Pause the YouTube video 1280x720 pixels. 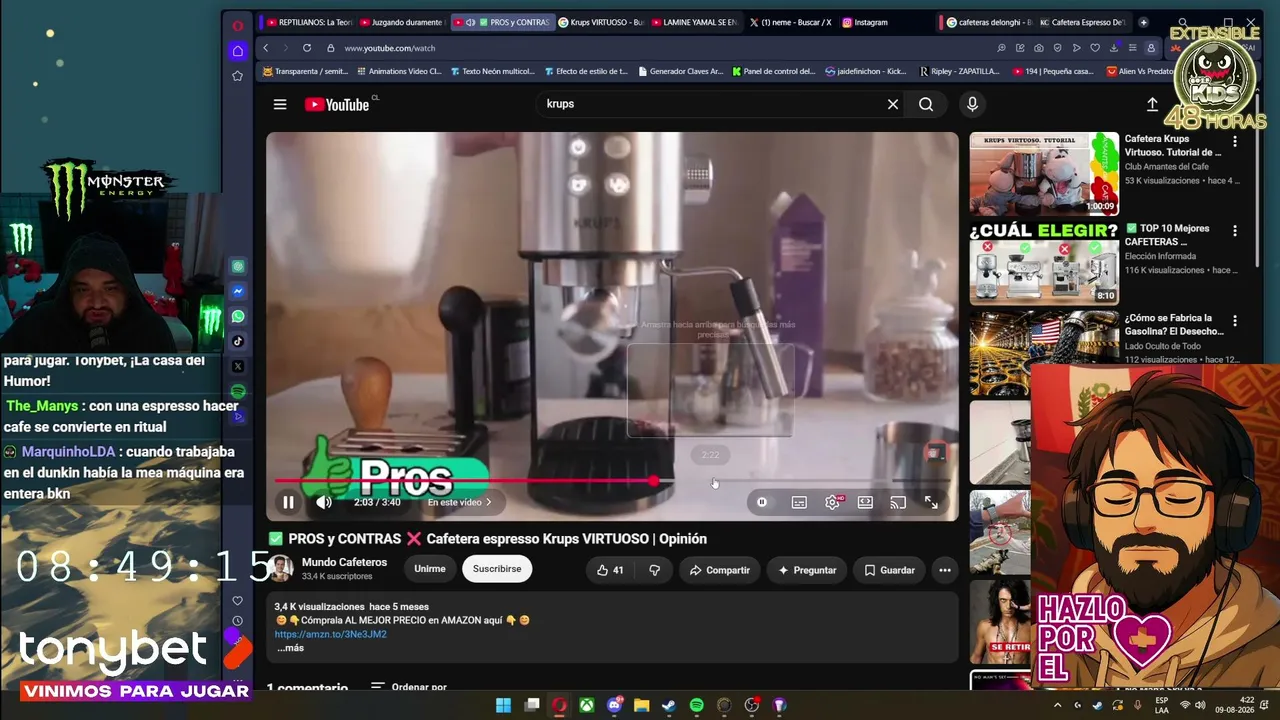point(288,502)
